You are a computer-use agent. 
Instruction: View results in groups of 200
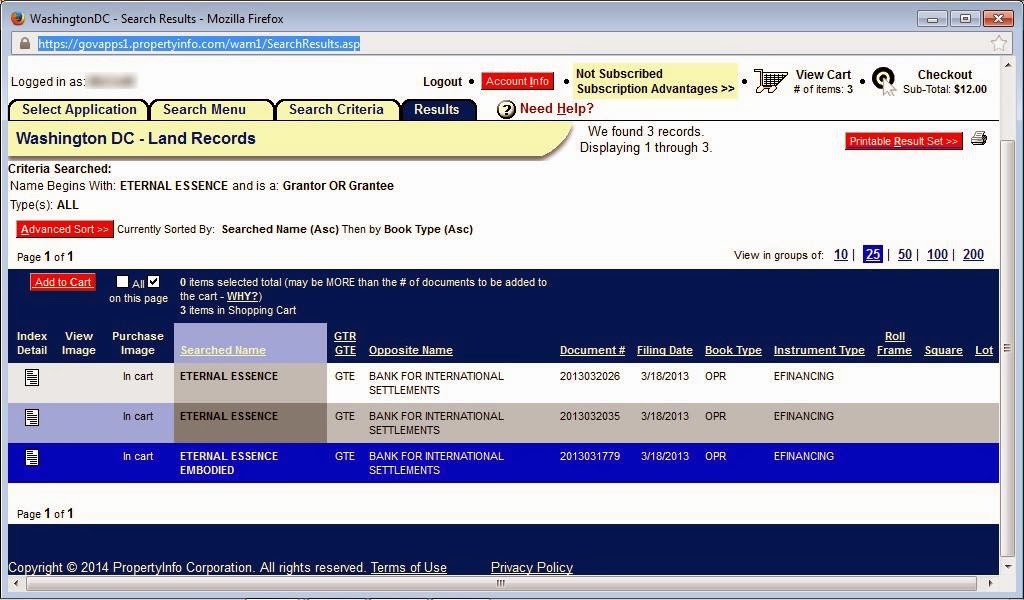pyautogui.click(x=973, y=255)
